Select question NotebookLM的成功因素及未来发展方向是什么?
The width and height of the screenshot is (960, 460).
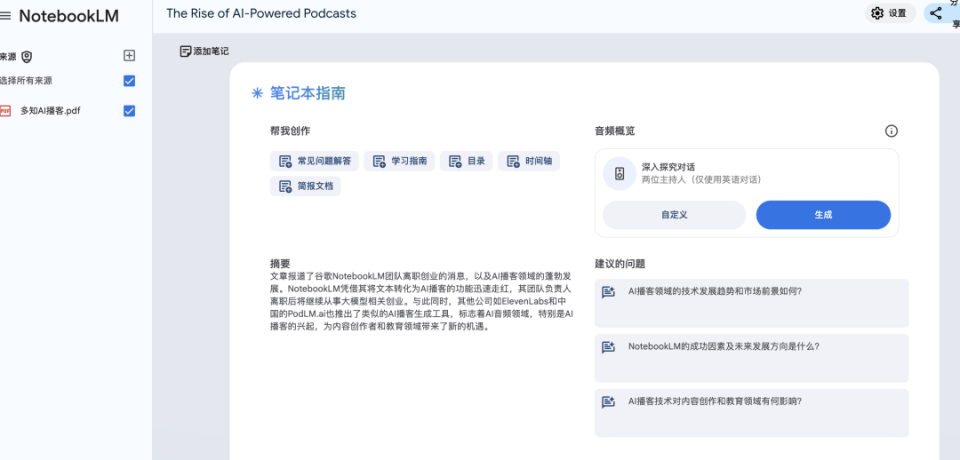(x=751, y=358)
